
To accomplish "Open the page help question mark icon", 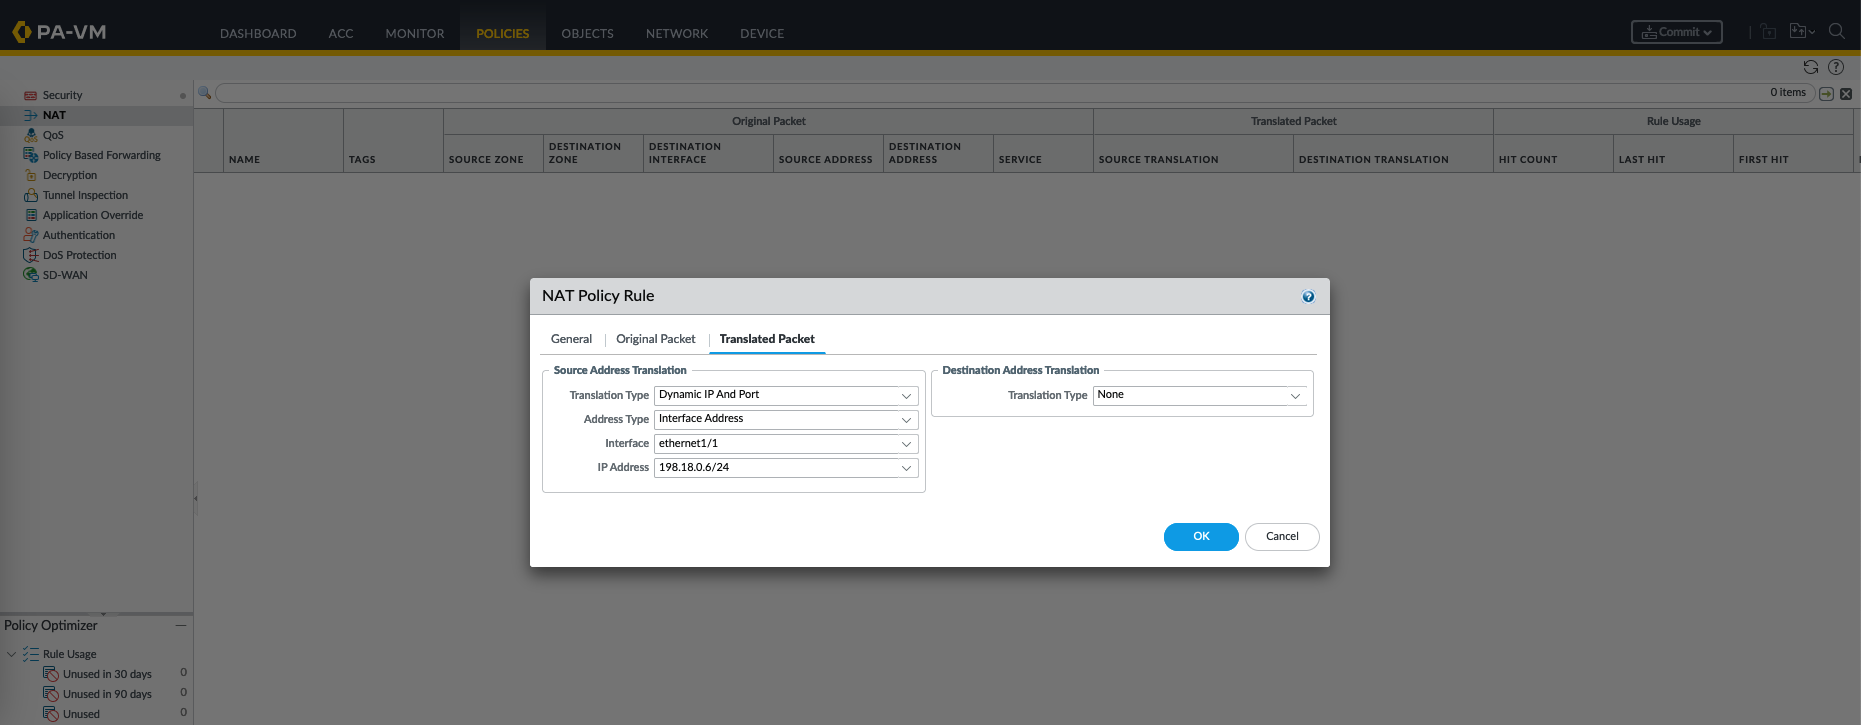I will click(x=1836, y=67).
